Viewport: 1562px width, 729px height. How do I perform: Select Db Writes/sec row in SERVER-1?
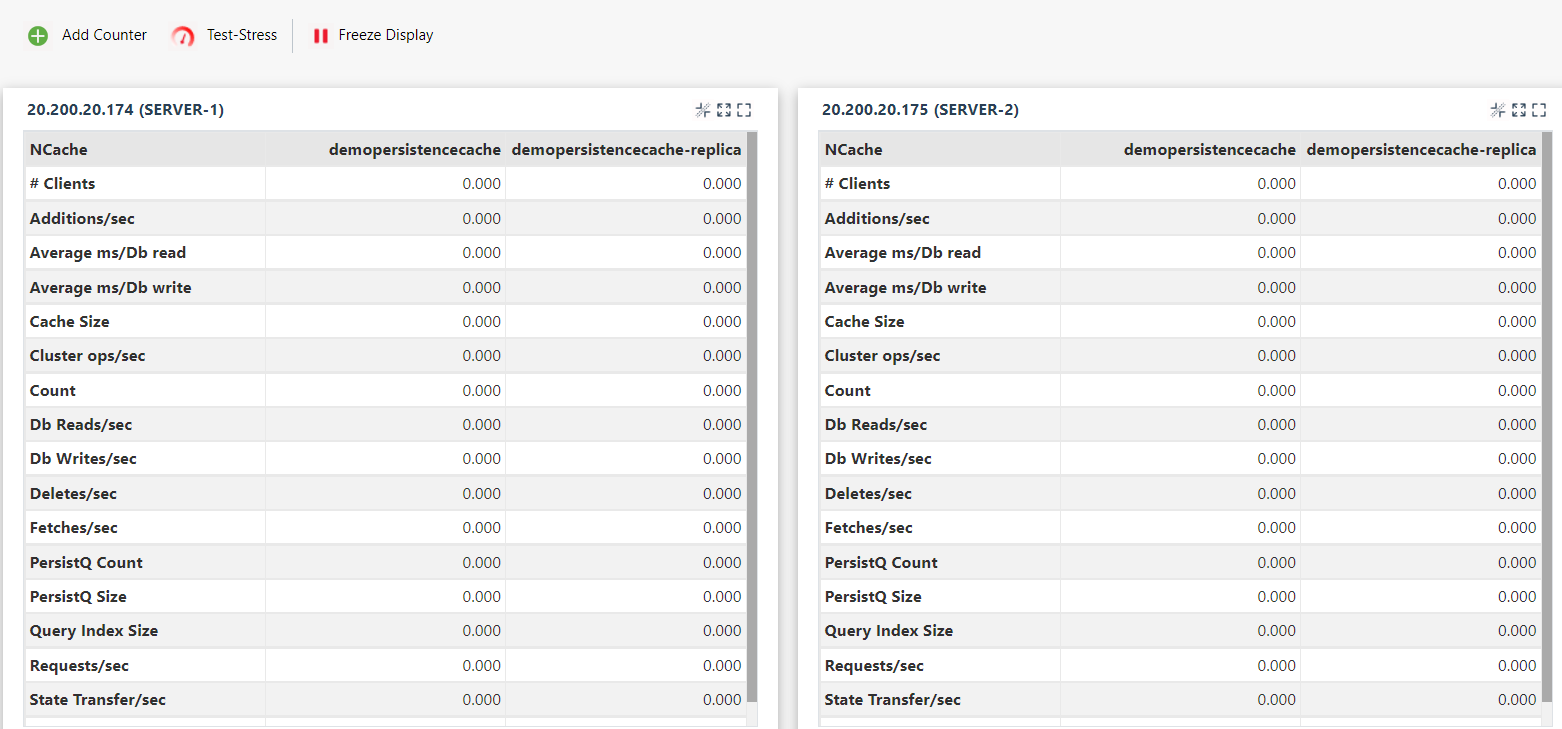pyautogui.click(x=386, y=459)
